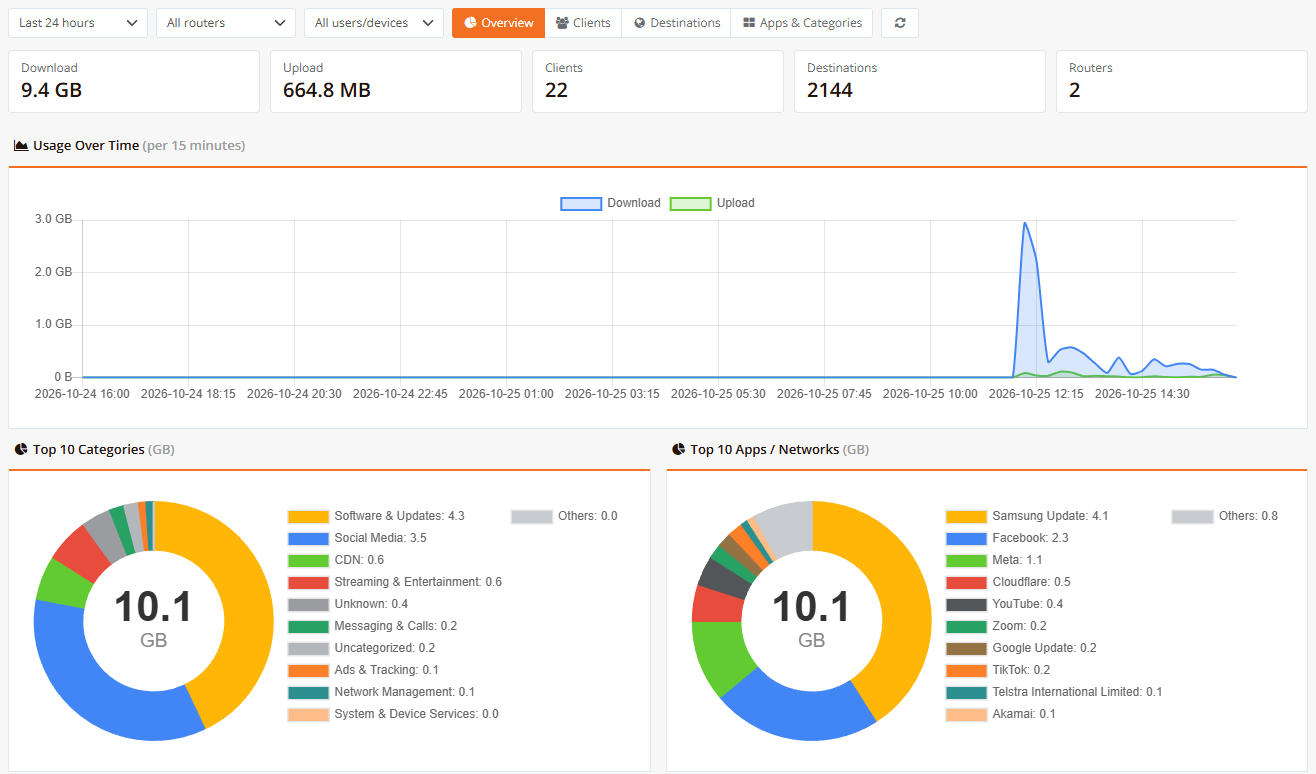Toggle System & Device Services legend entry
Image resolution: width=1316 pixels, height=774 pixels.
[x=393, y=714]
